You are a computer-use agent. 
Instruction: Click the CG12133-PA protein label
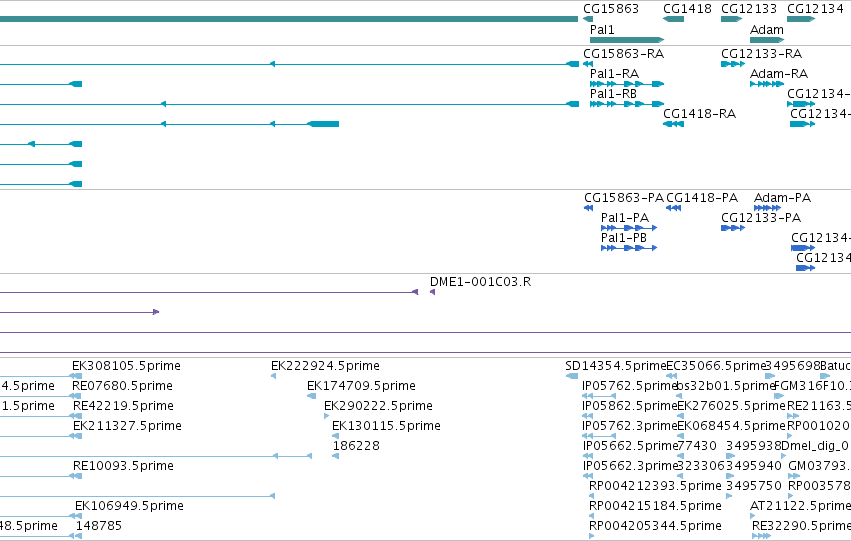(x=761, y=218)
